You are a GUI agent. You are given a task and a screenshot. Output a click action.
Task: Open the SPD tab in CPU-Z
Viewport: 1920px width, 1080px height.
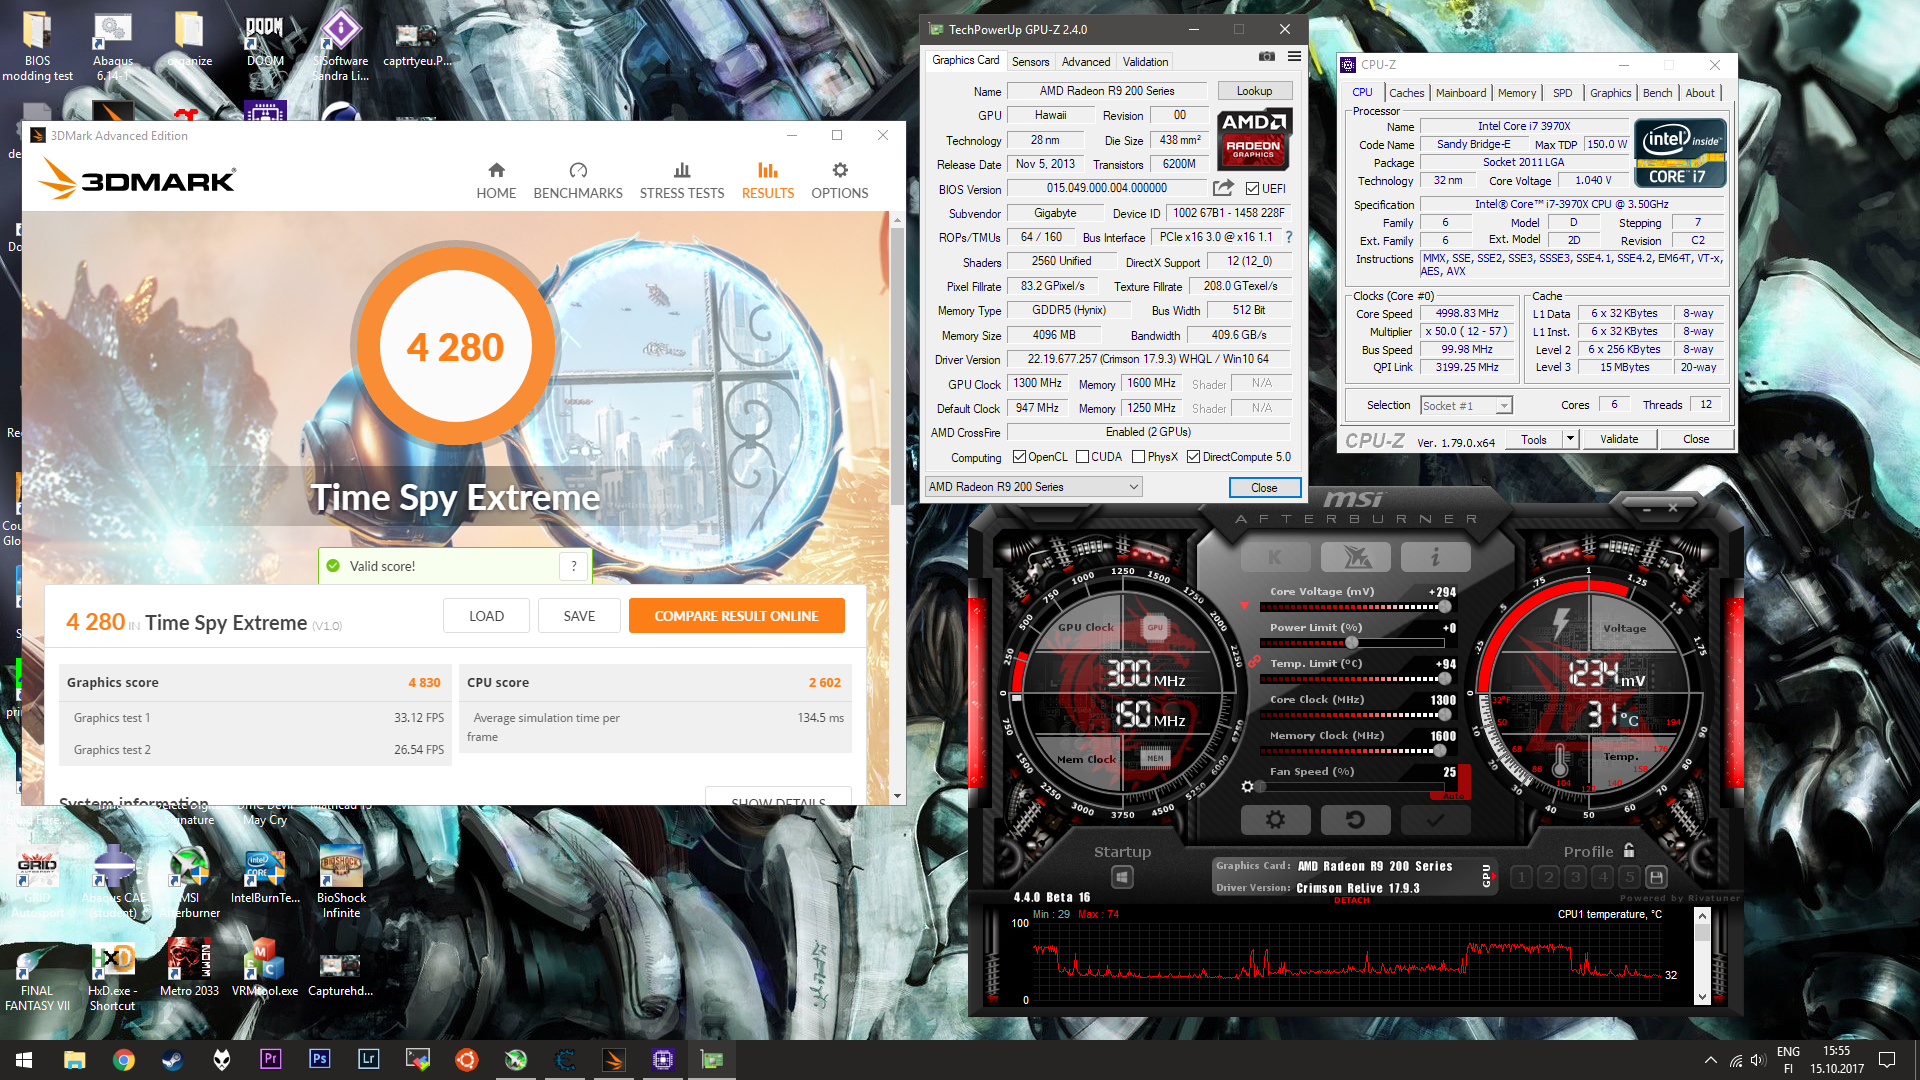coord(1563,93)
